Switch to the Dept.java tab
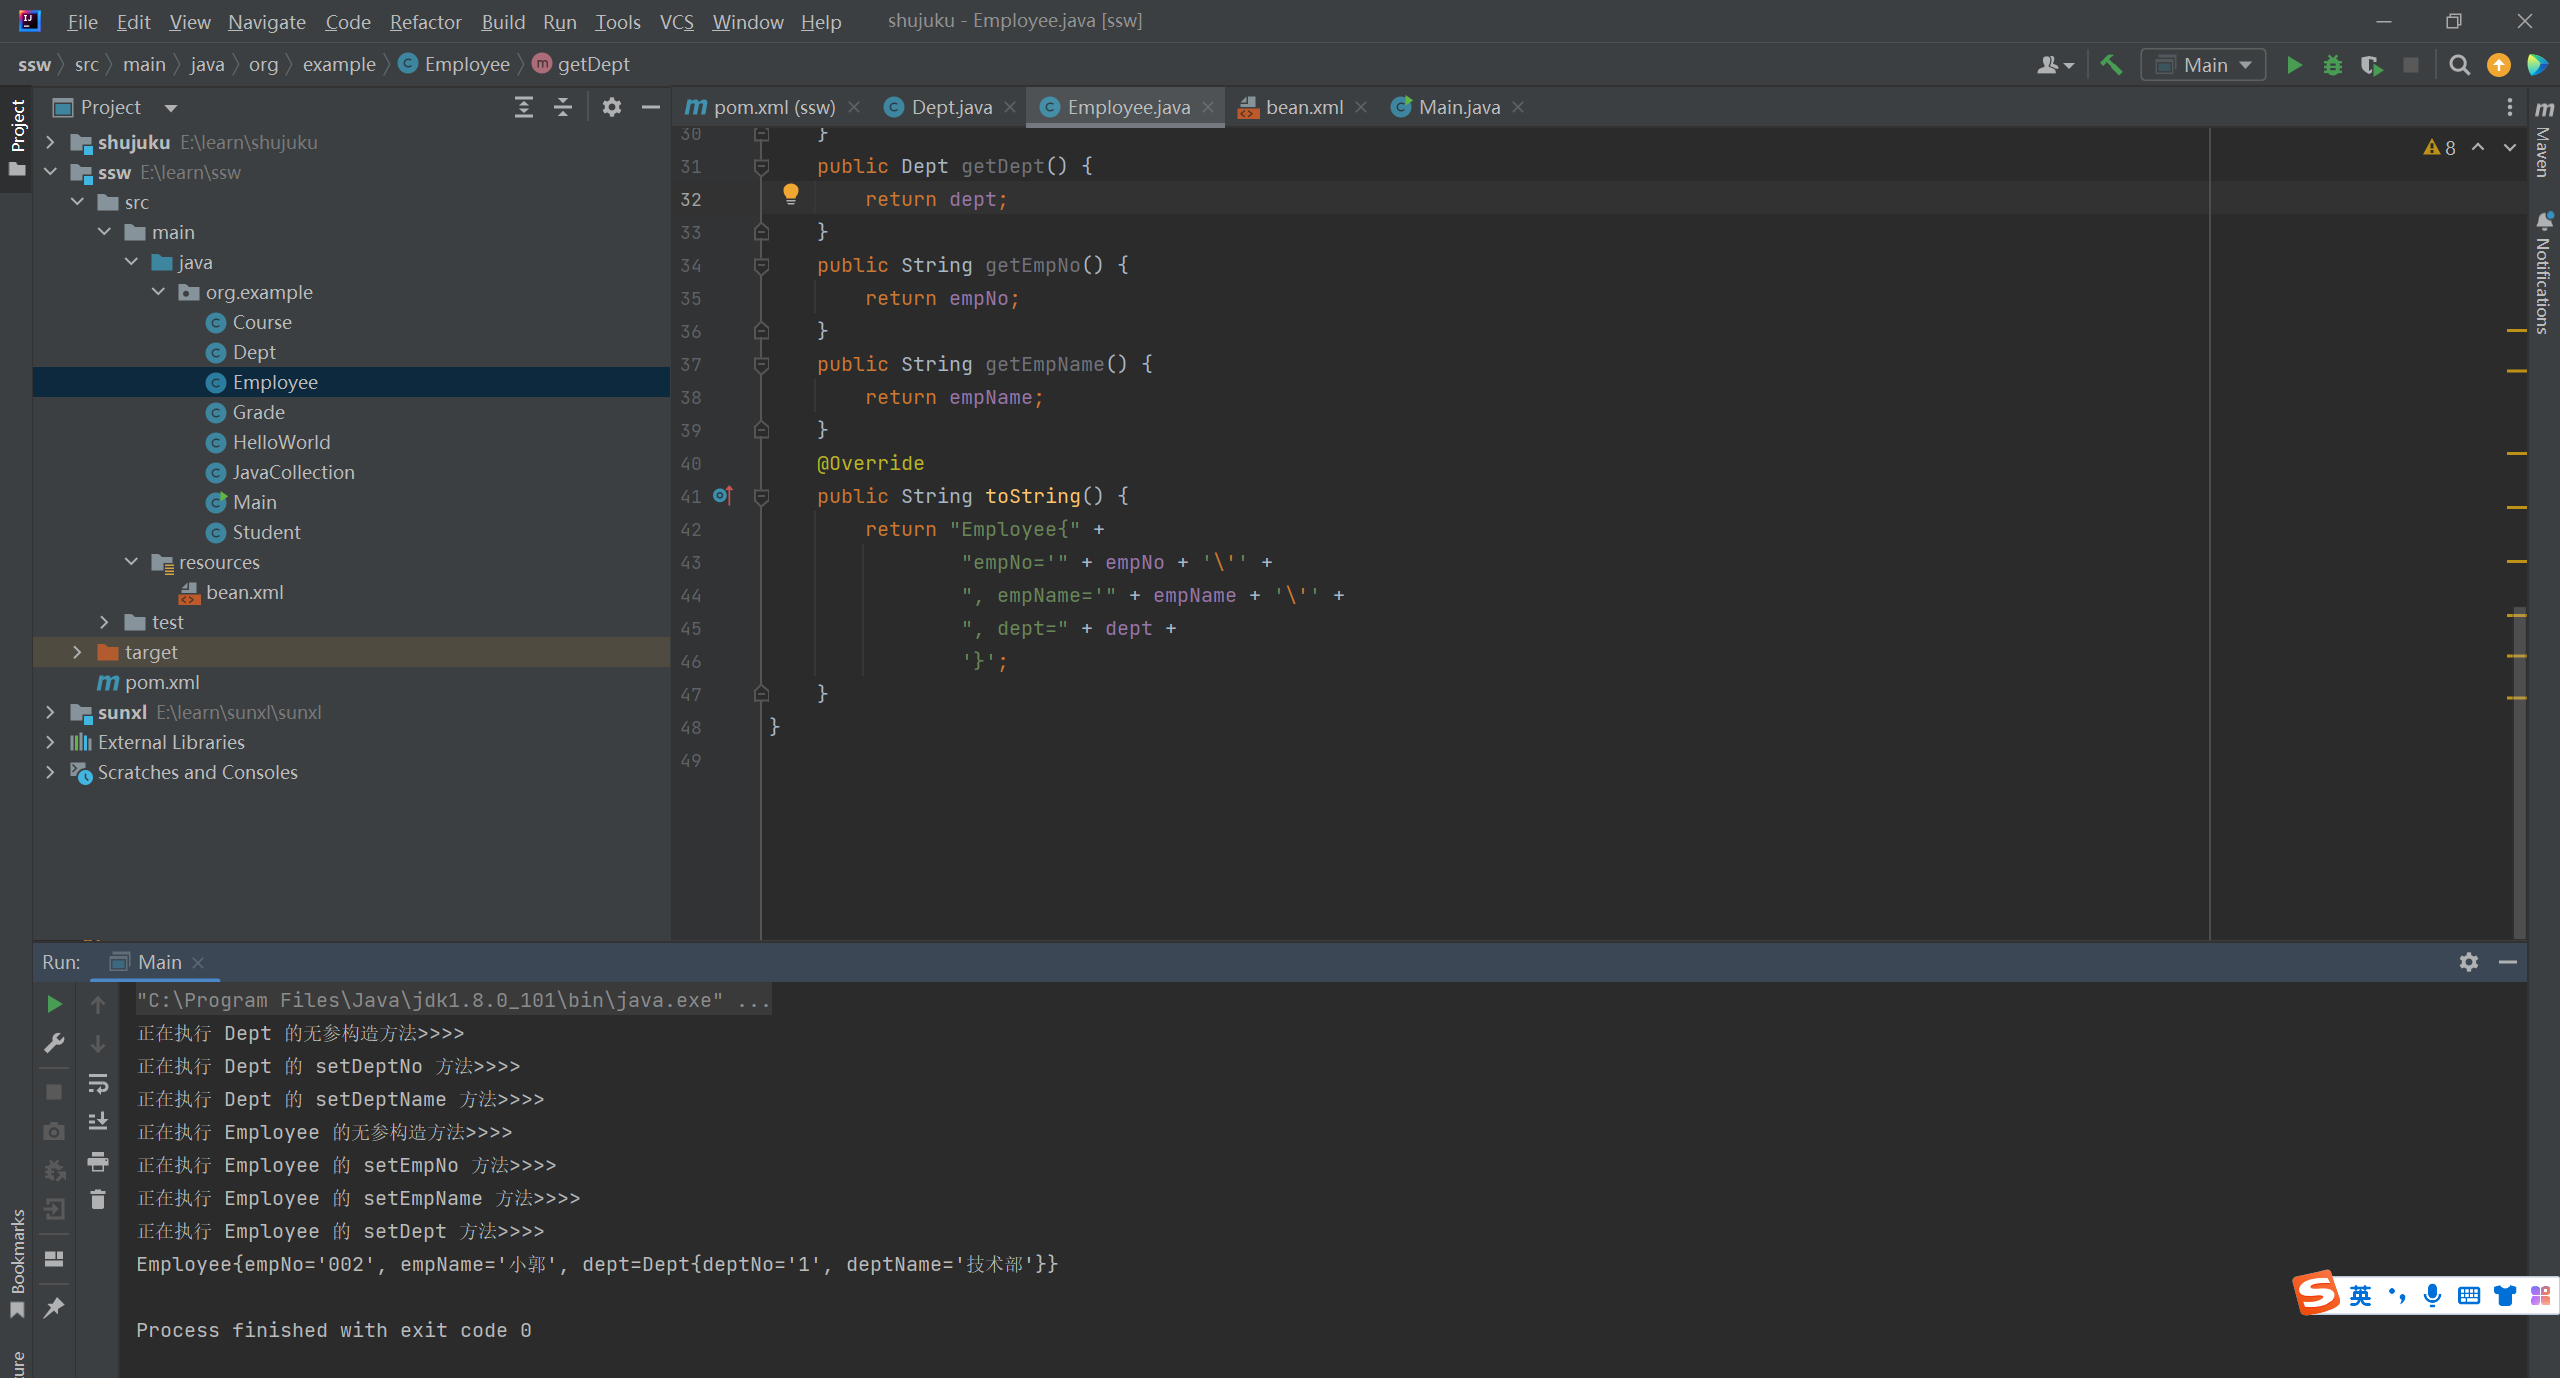Viewport: 2560px width, 1378px height. click(950, 107)
